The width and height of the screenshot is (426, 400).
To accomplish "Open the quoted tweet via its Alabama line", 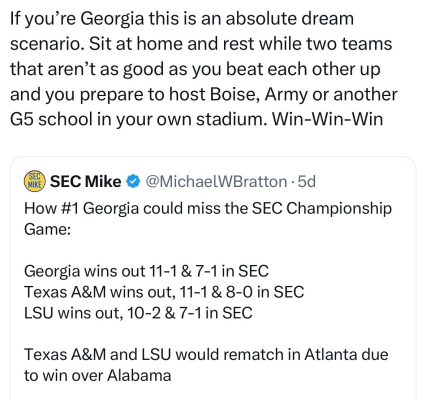I will tap(98, 375).
